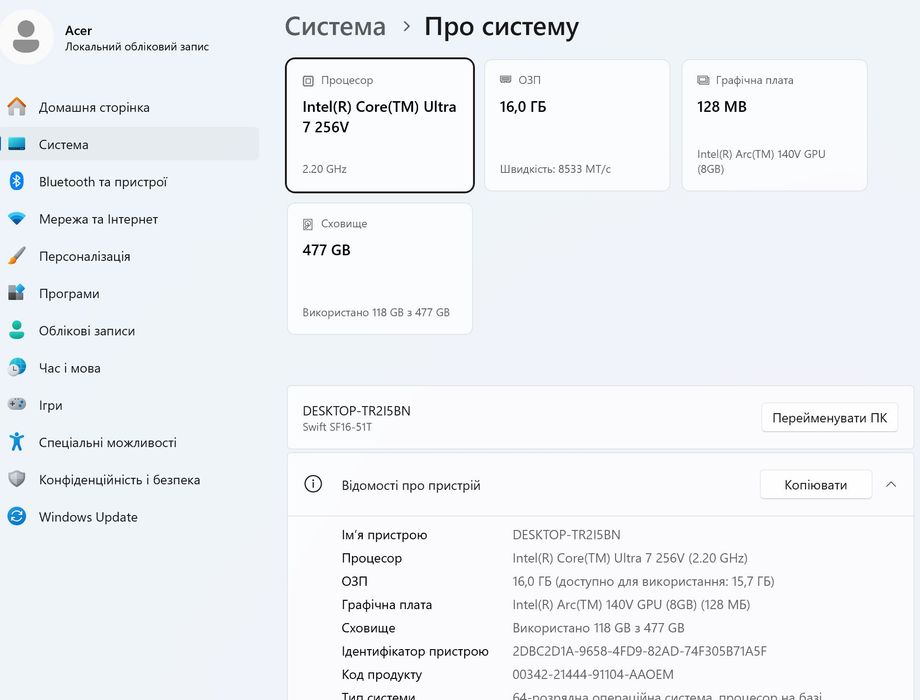Click the Home page house icon
920x700 pixels.
click(x=16, y=107)
